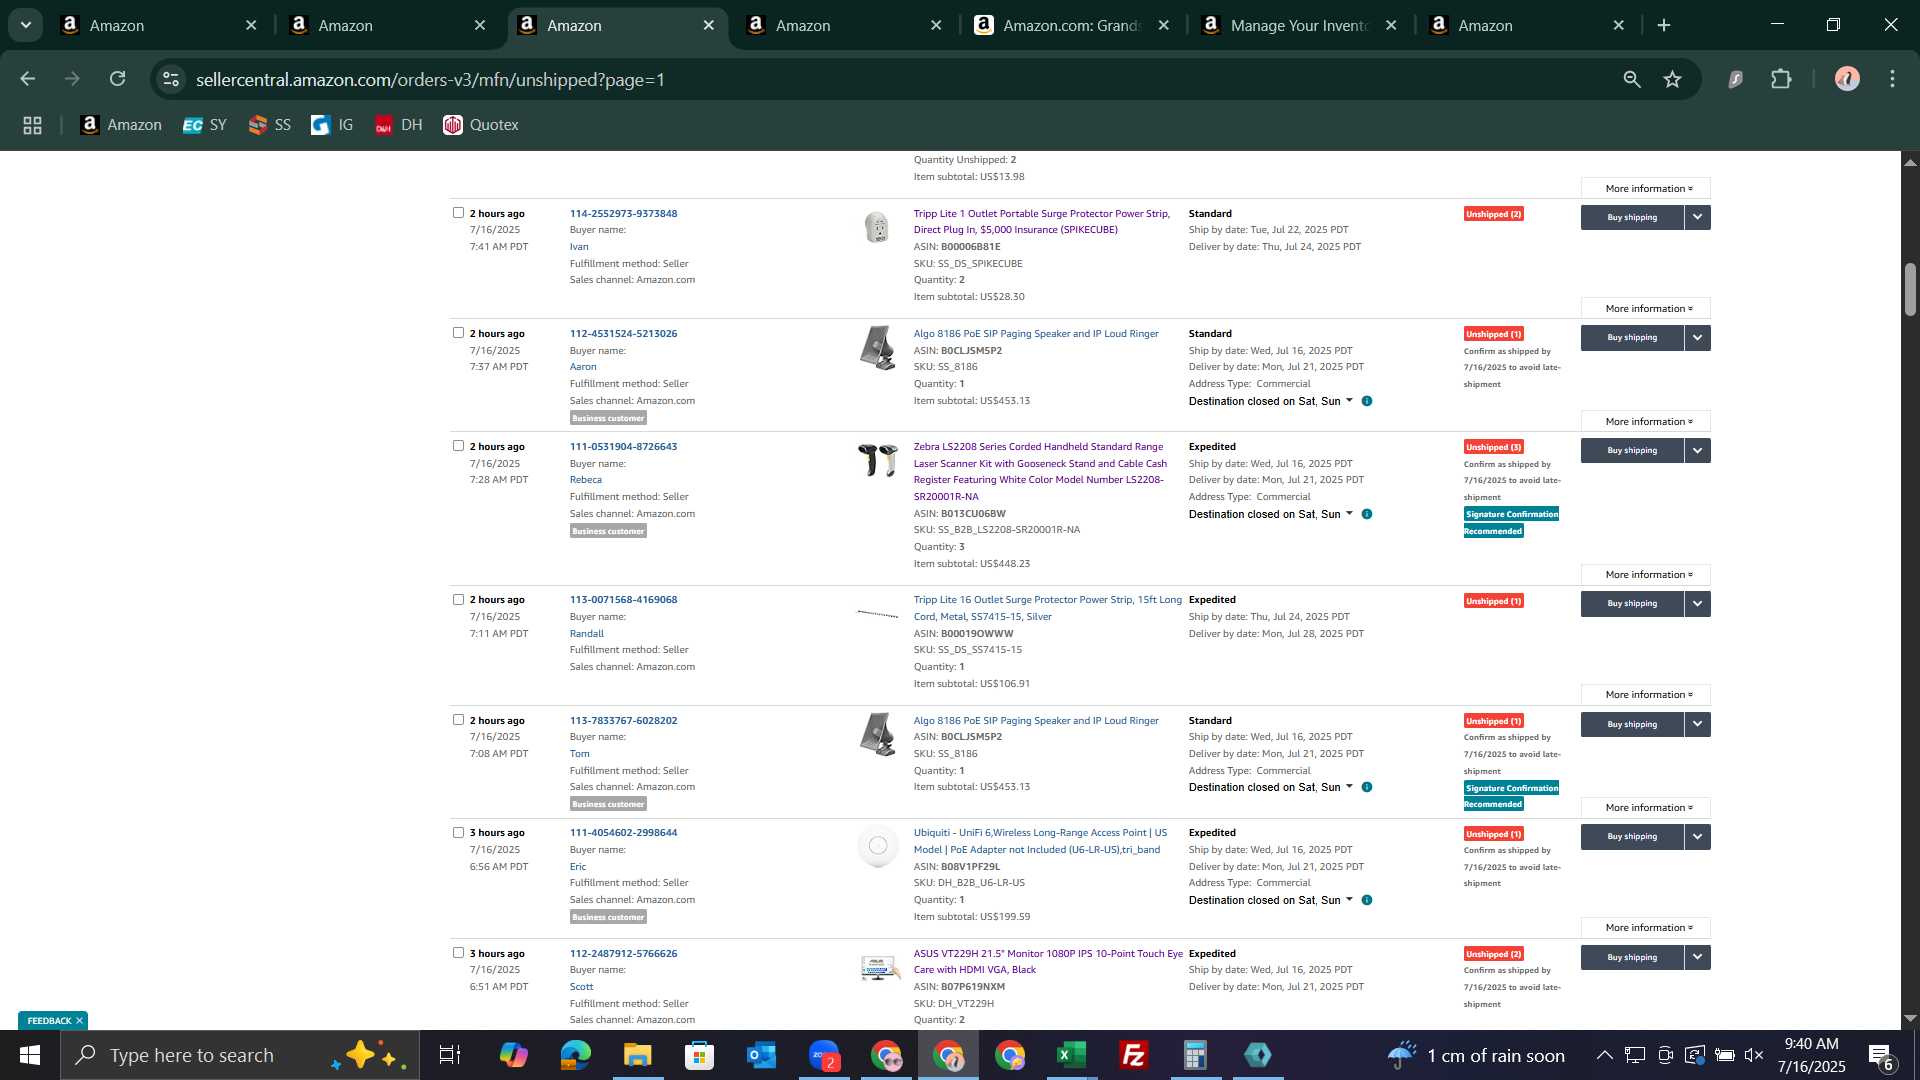Expand Buy shipping dropdown for Scott's order
This screenshot has width=1920, height=1080.
[1697, 957]
